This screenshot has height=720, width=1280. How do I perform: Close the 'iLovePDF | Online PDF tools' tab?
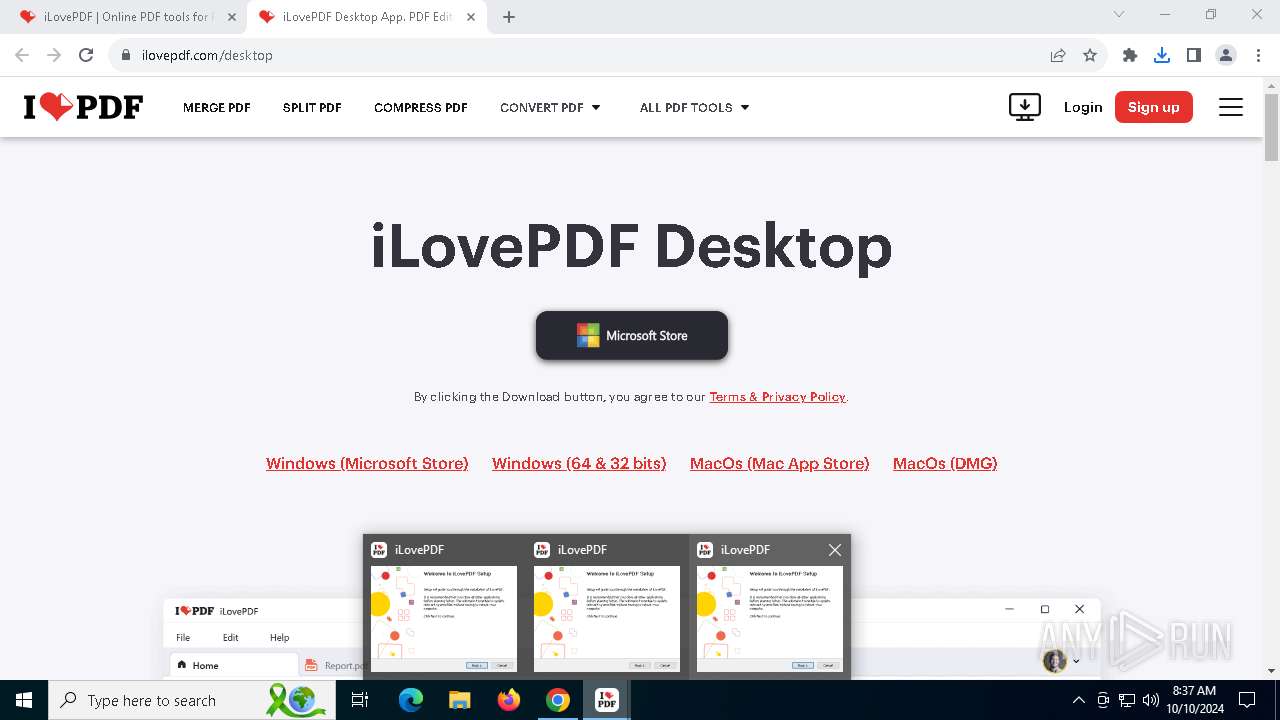[x=232, y=17]
